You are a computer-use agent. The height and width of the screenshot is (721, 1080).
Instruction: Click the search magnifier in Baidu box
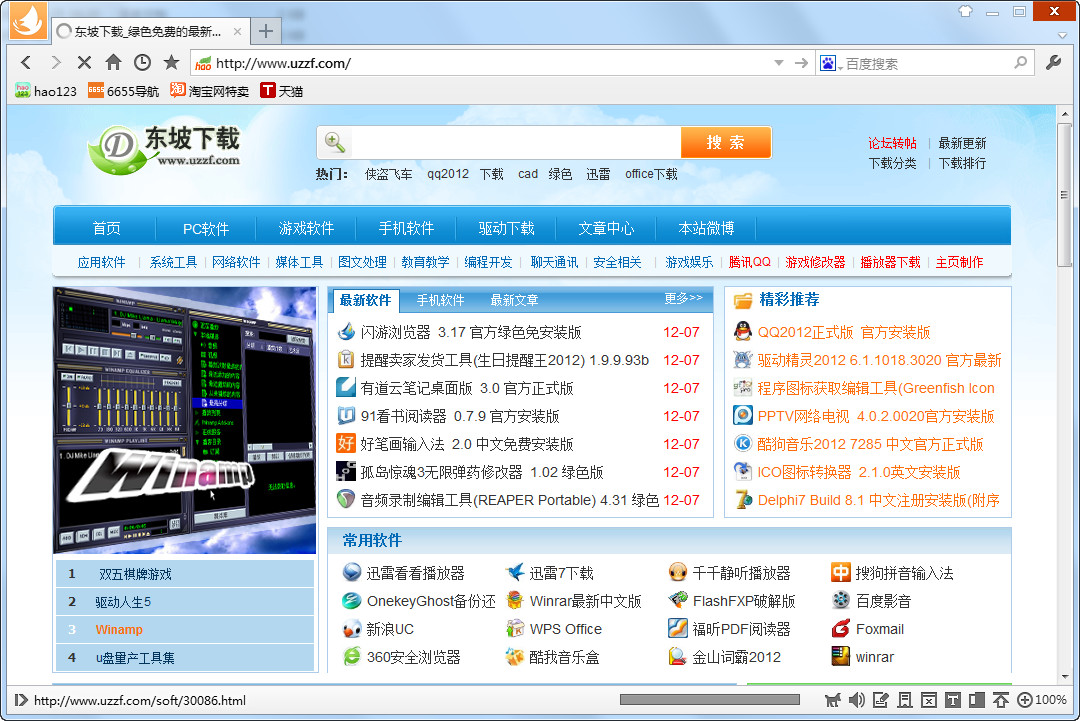pyautogui.click(x=1021, y=63)
